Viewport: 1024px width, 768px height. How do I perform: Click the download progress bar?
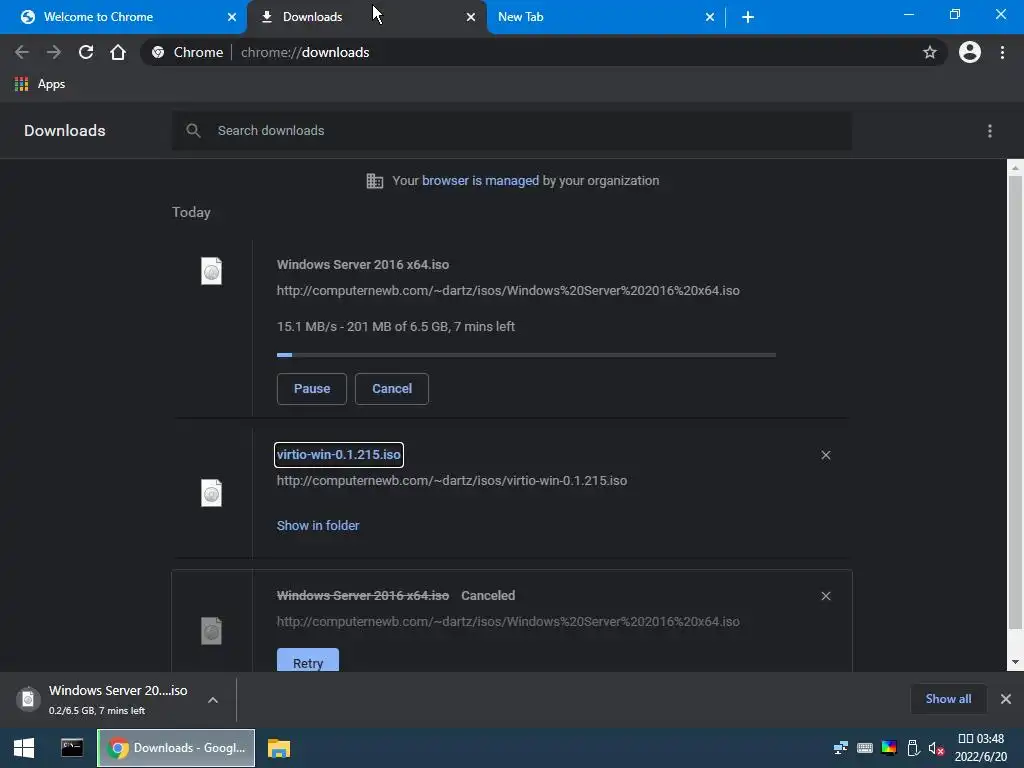pos(526,355)
